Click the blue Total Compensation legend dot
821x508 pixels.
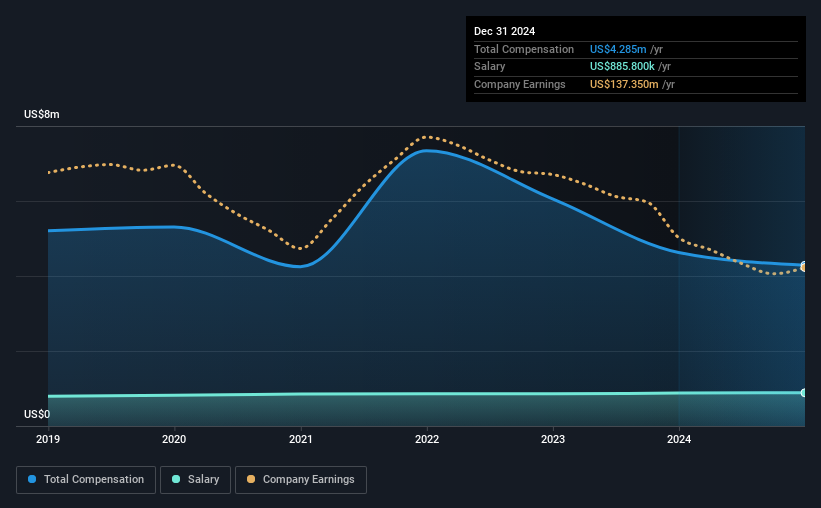pos(32,479)
